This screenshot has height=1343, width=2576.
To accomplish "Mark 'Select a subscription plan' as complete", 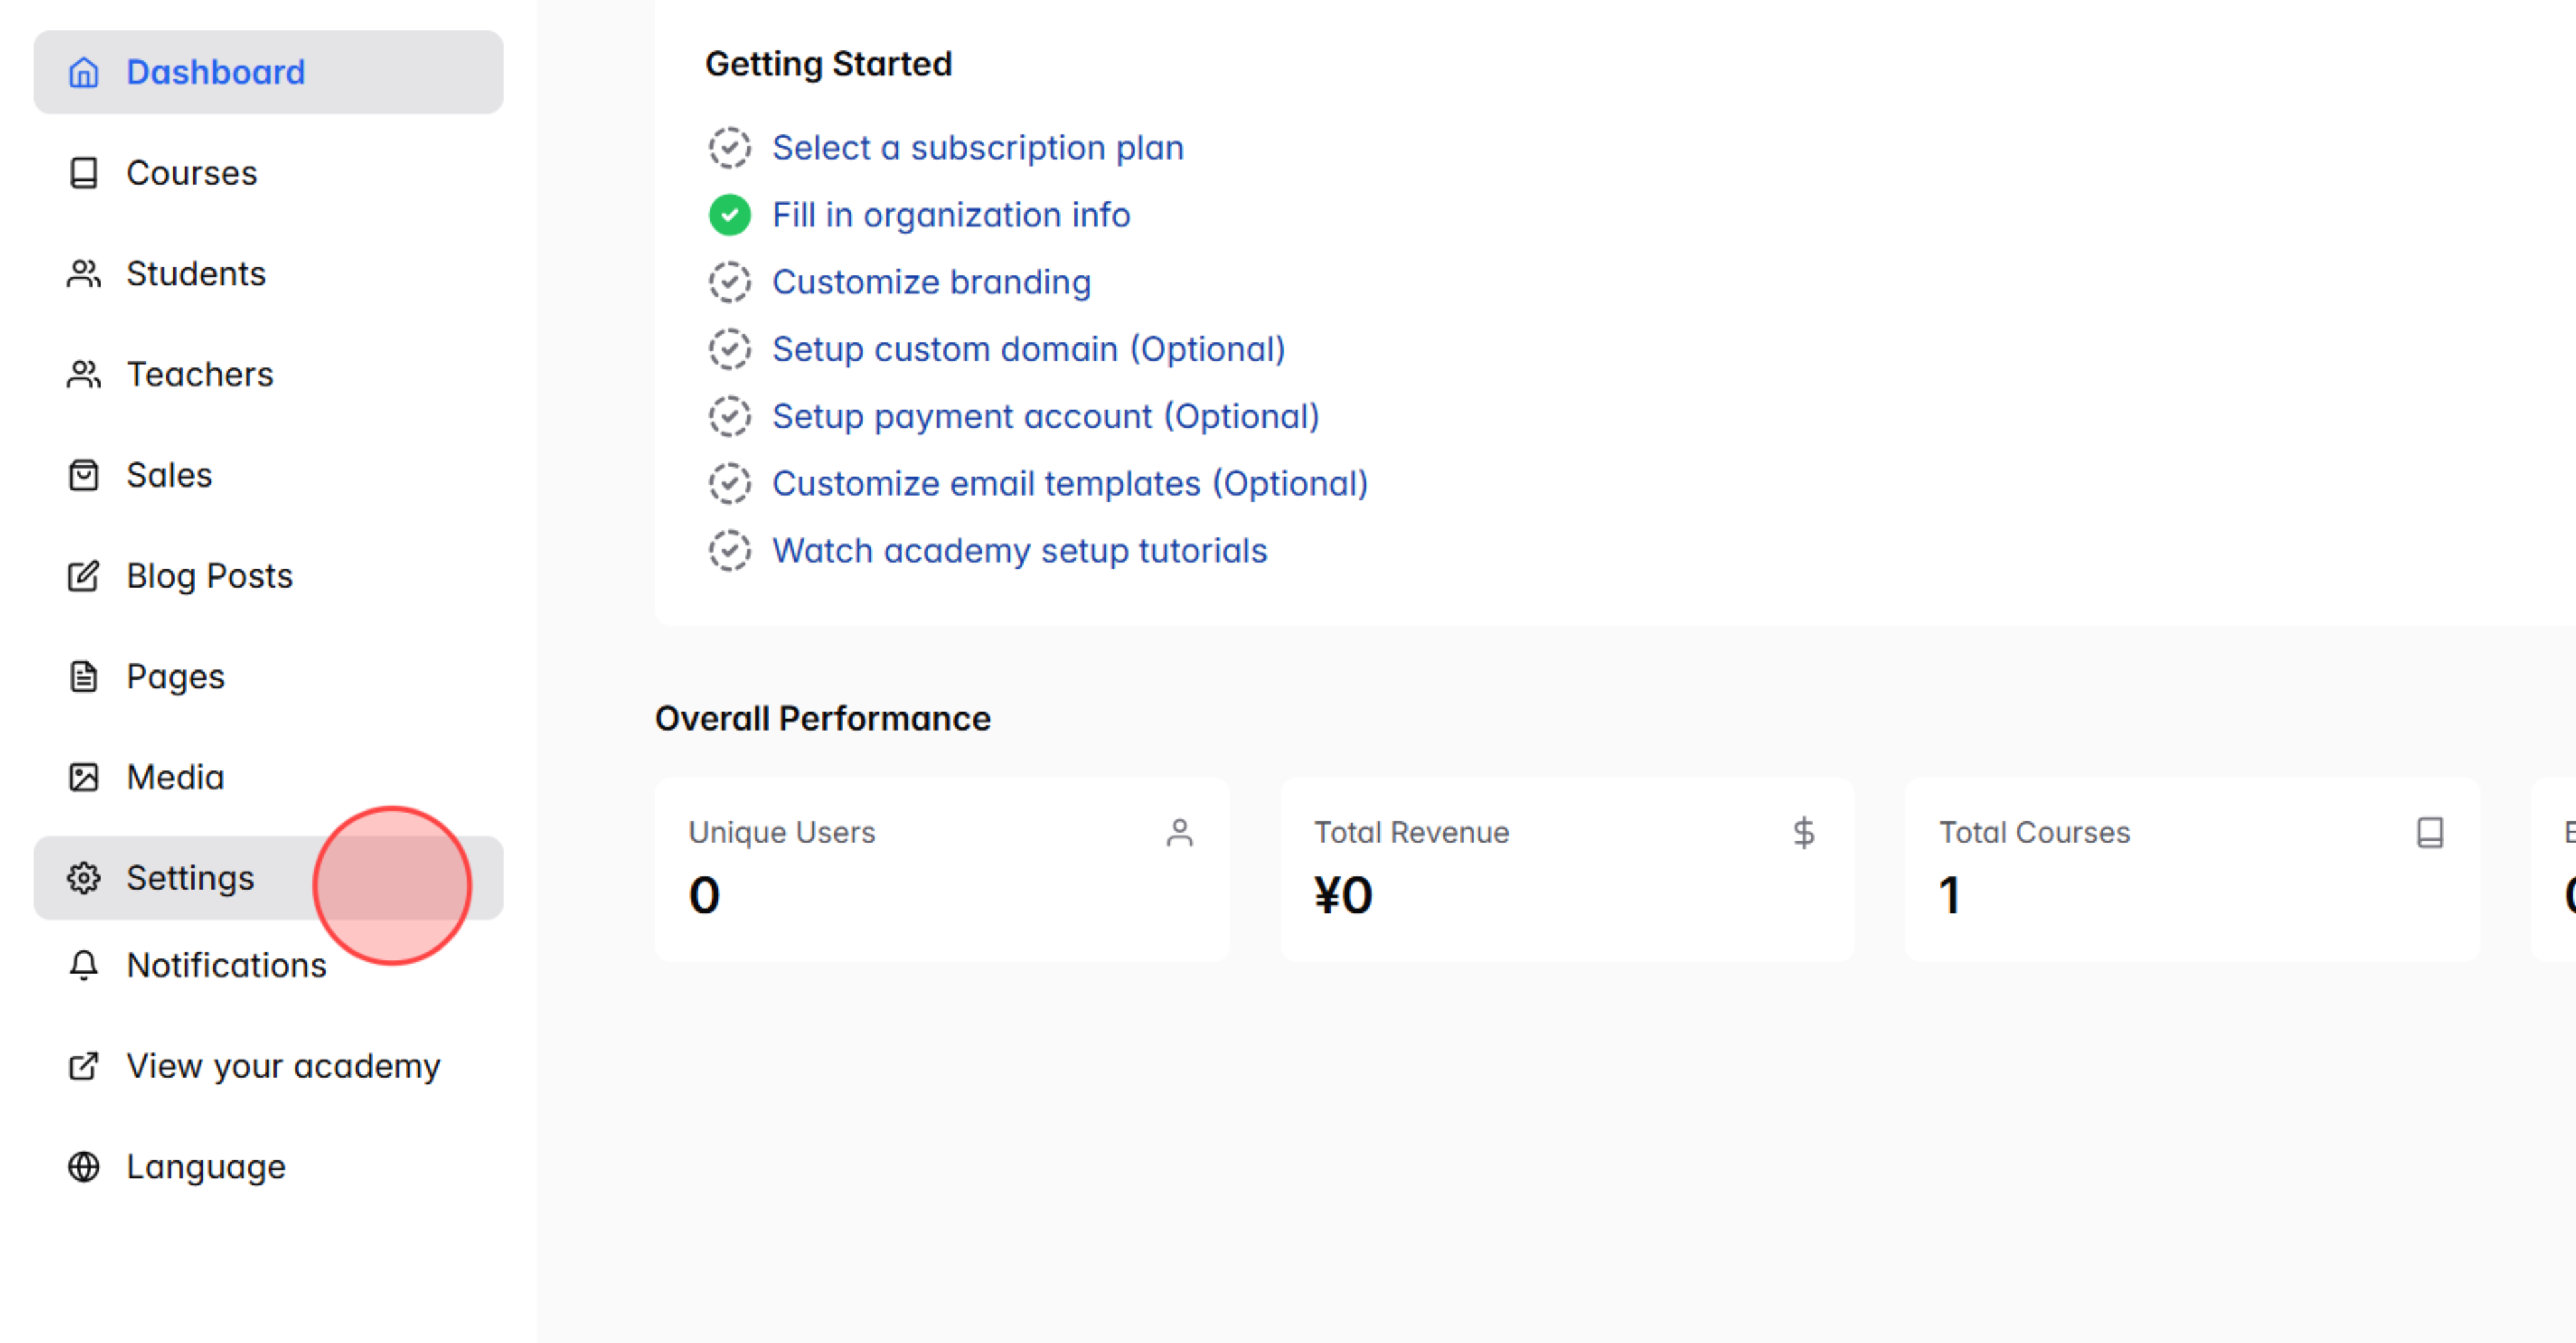I will click(x=730, y=147).
